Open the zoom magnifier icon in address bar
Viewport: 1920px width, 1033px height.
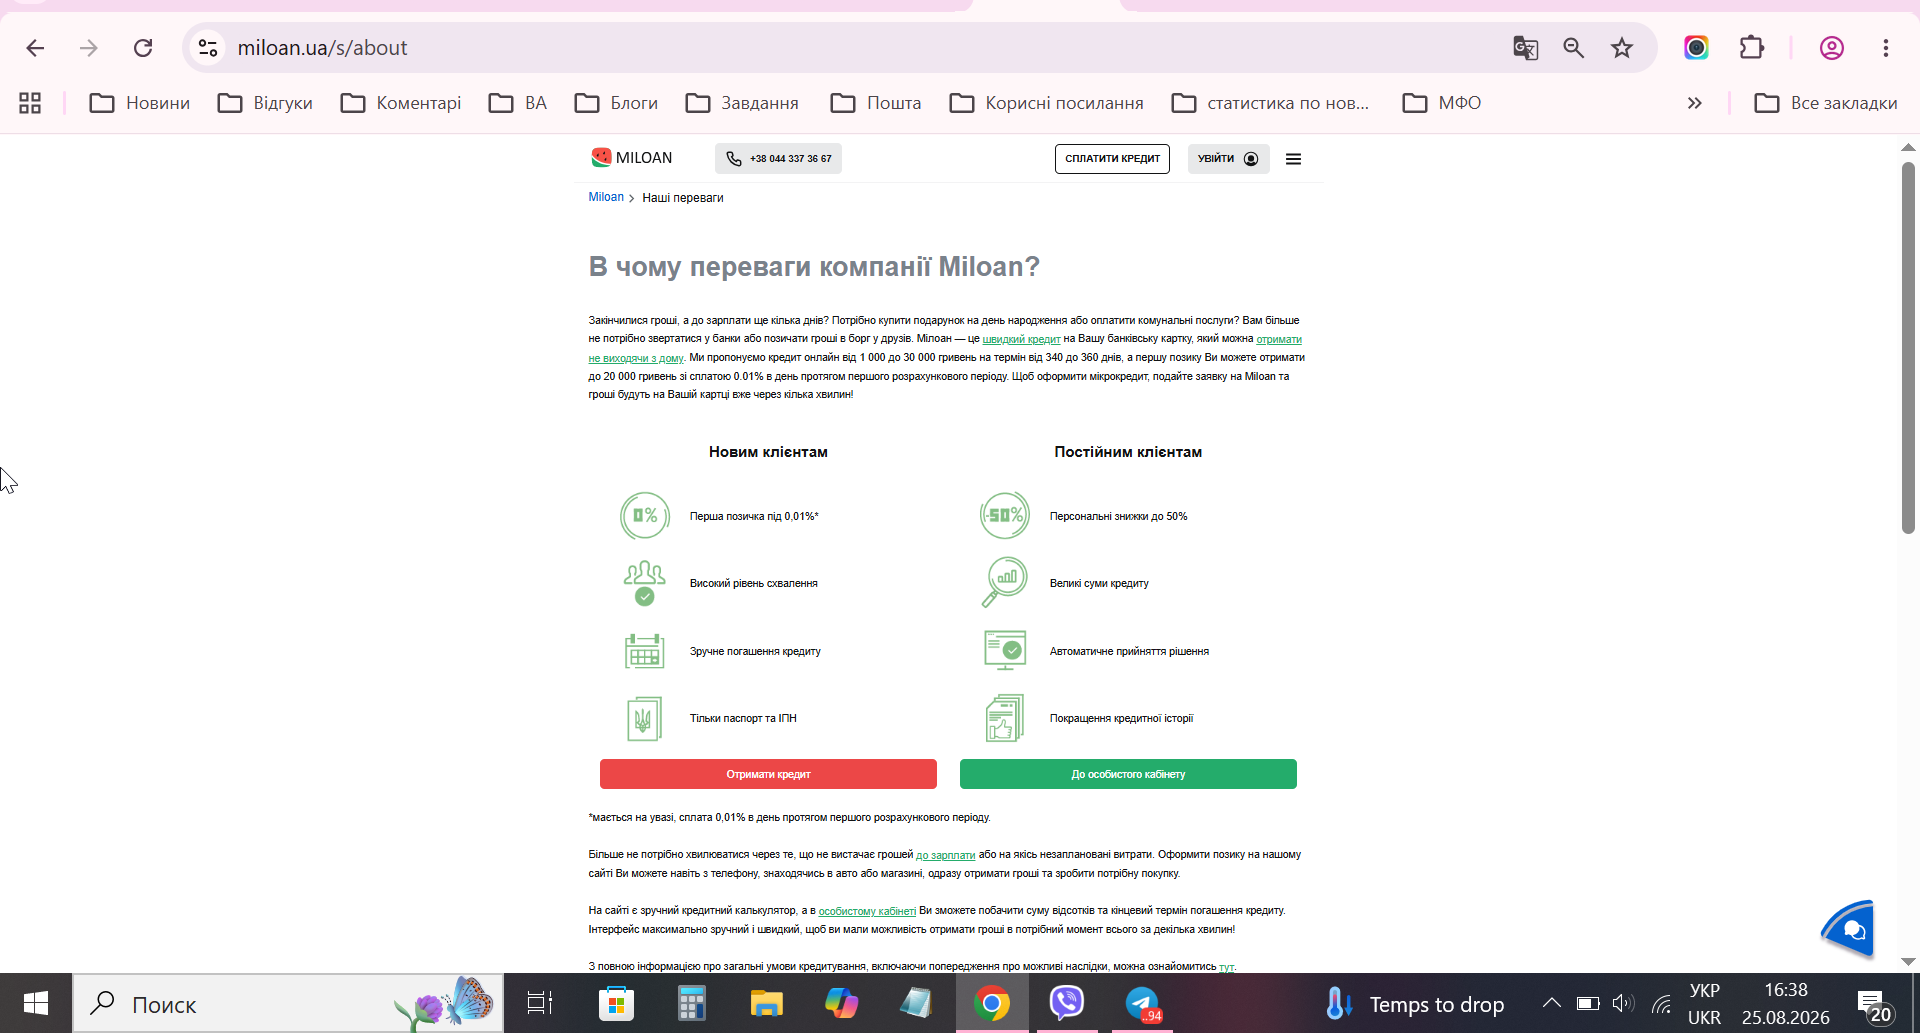pyautogui.click(x=1573, y=48)
